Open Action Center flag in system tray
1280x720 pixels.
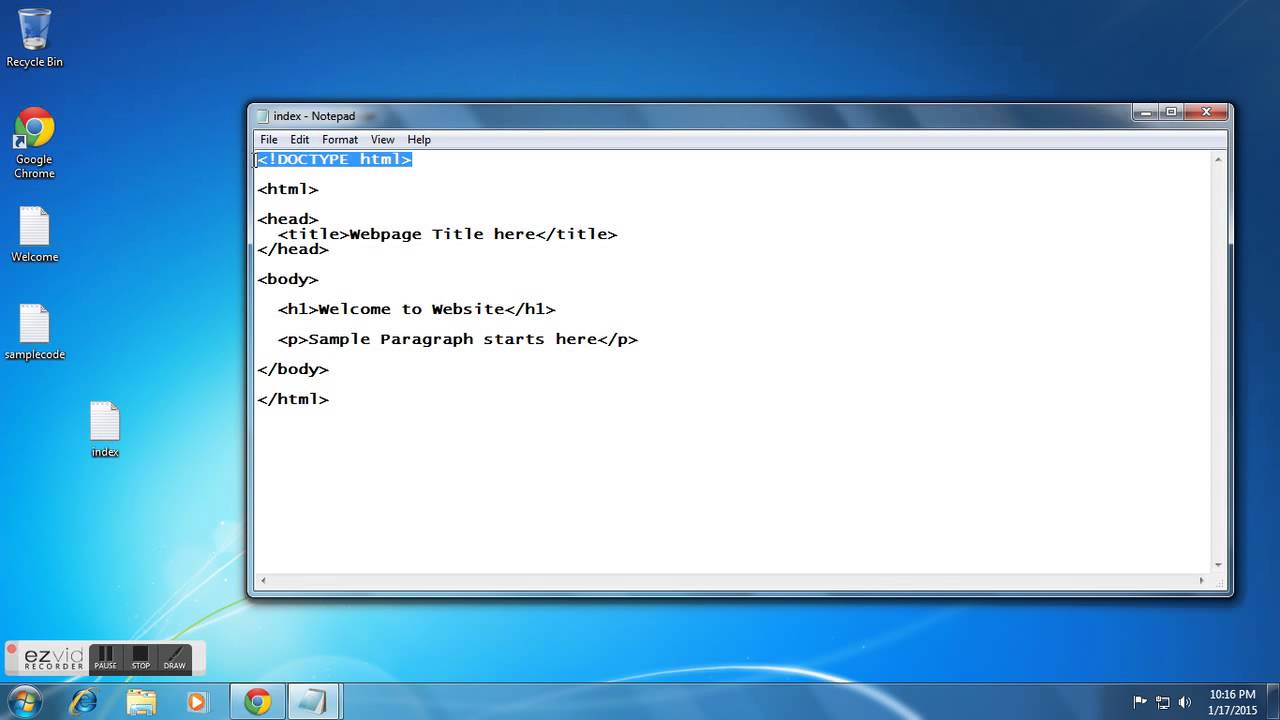1140,702
